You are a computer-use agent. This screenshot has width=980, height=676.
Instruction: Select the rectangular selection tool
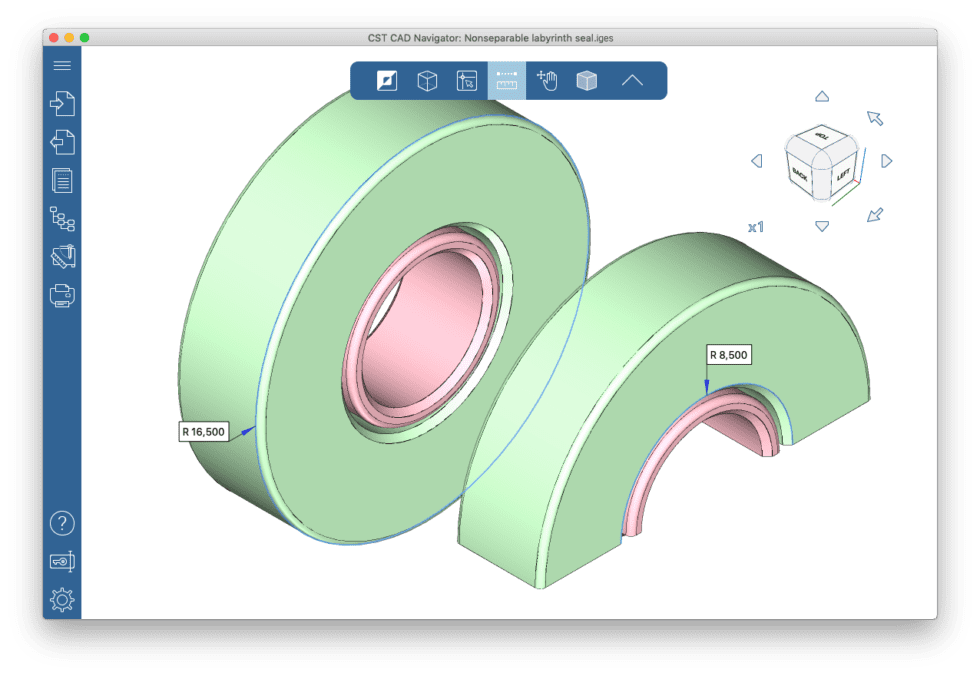pyautogui.click(x=467, y=81)
